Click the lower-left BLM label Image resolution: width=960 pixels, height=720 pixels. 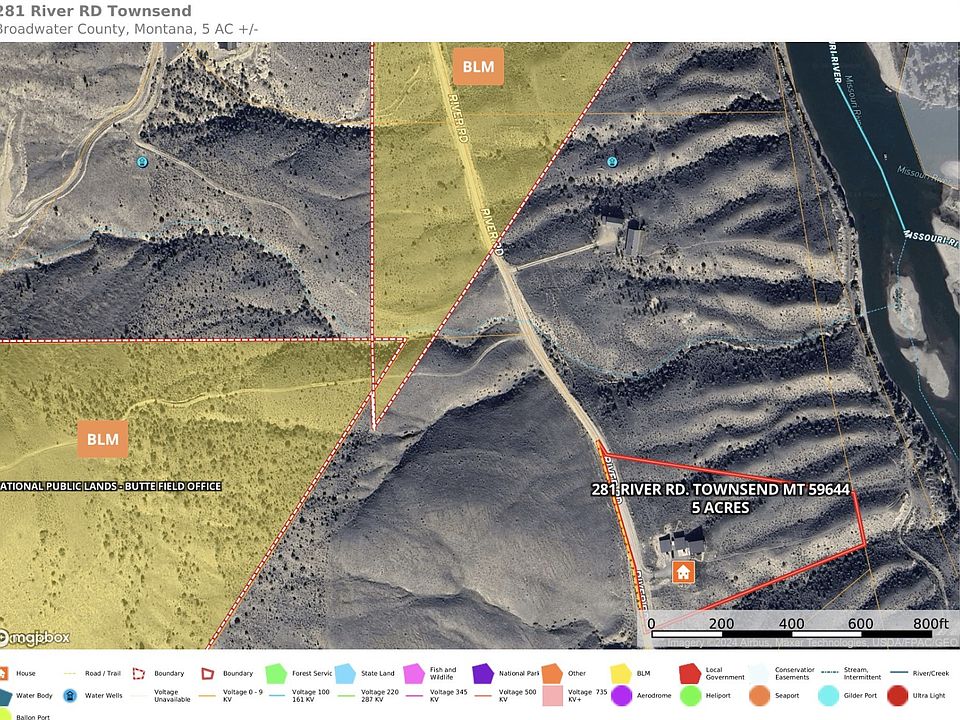tap(102, 439)
